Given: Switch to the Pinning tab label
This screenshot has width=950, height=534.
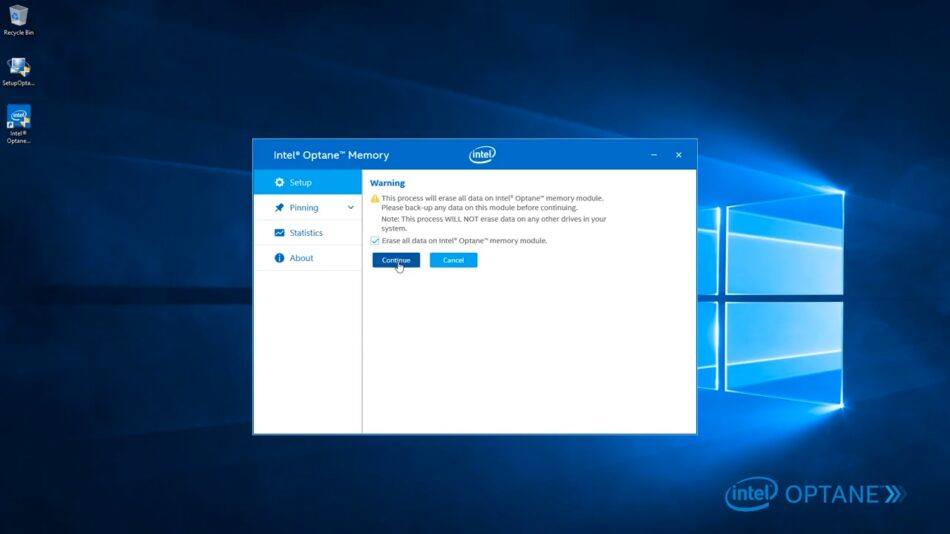Looking at the screenshot, I should point(304,207).
